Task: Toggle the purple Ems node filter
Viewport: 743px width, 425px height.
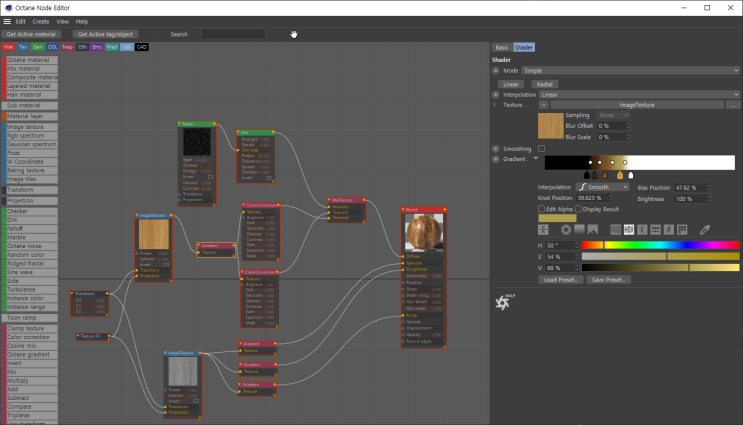Action: point(97,47)
